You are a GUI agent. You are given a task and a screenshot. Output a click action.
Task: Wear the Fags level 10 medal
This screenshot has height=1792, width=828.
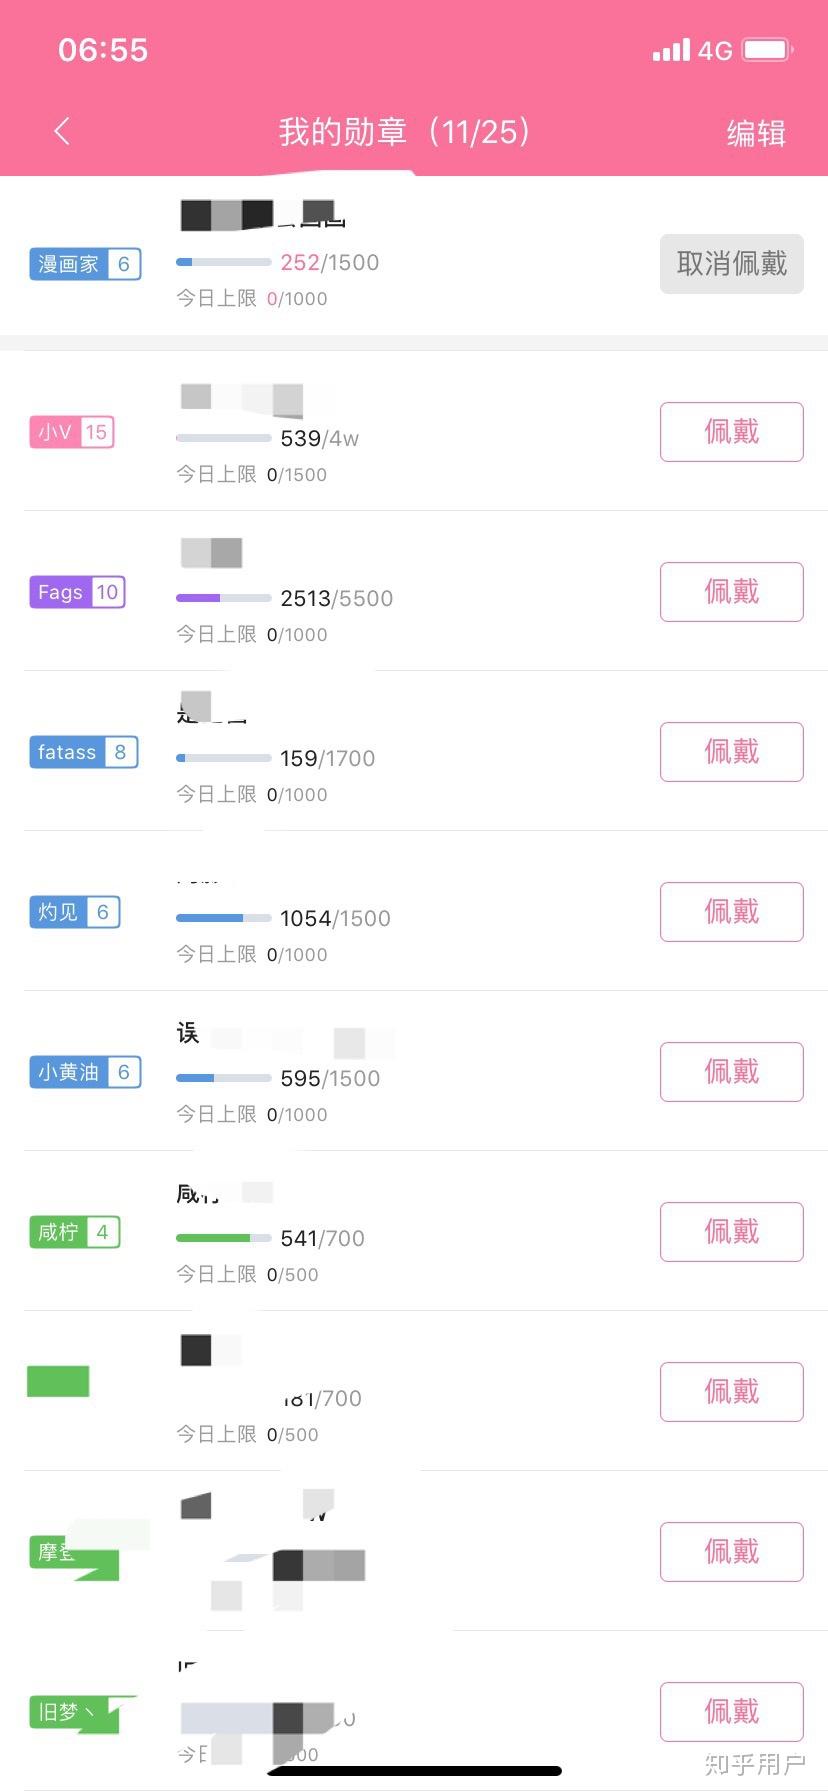coord(731,592)
